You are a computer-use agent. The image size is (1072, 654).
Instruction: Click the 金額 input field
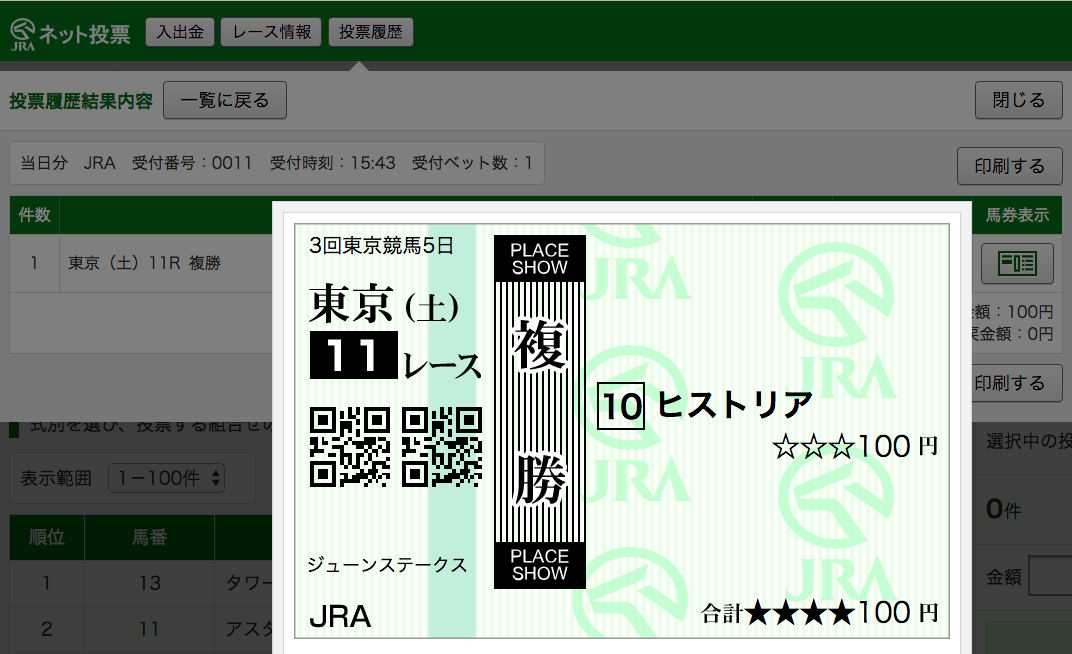pos(1050,577)
